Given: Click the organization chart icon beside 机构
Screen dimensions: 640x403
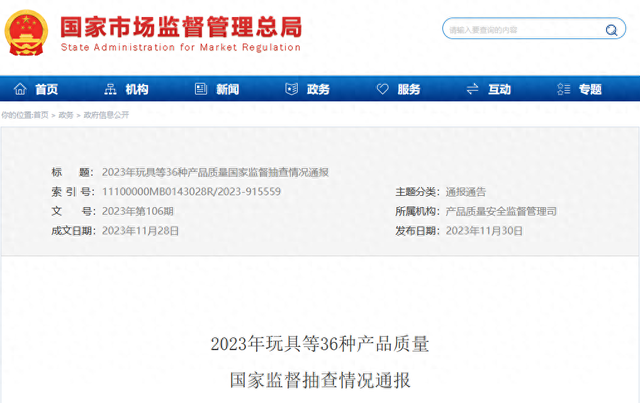Looking at the screenshot, I should [x=110, y=89].
